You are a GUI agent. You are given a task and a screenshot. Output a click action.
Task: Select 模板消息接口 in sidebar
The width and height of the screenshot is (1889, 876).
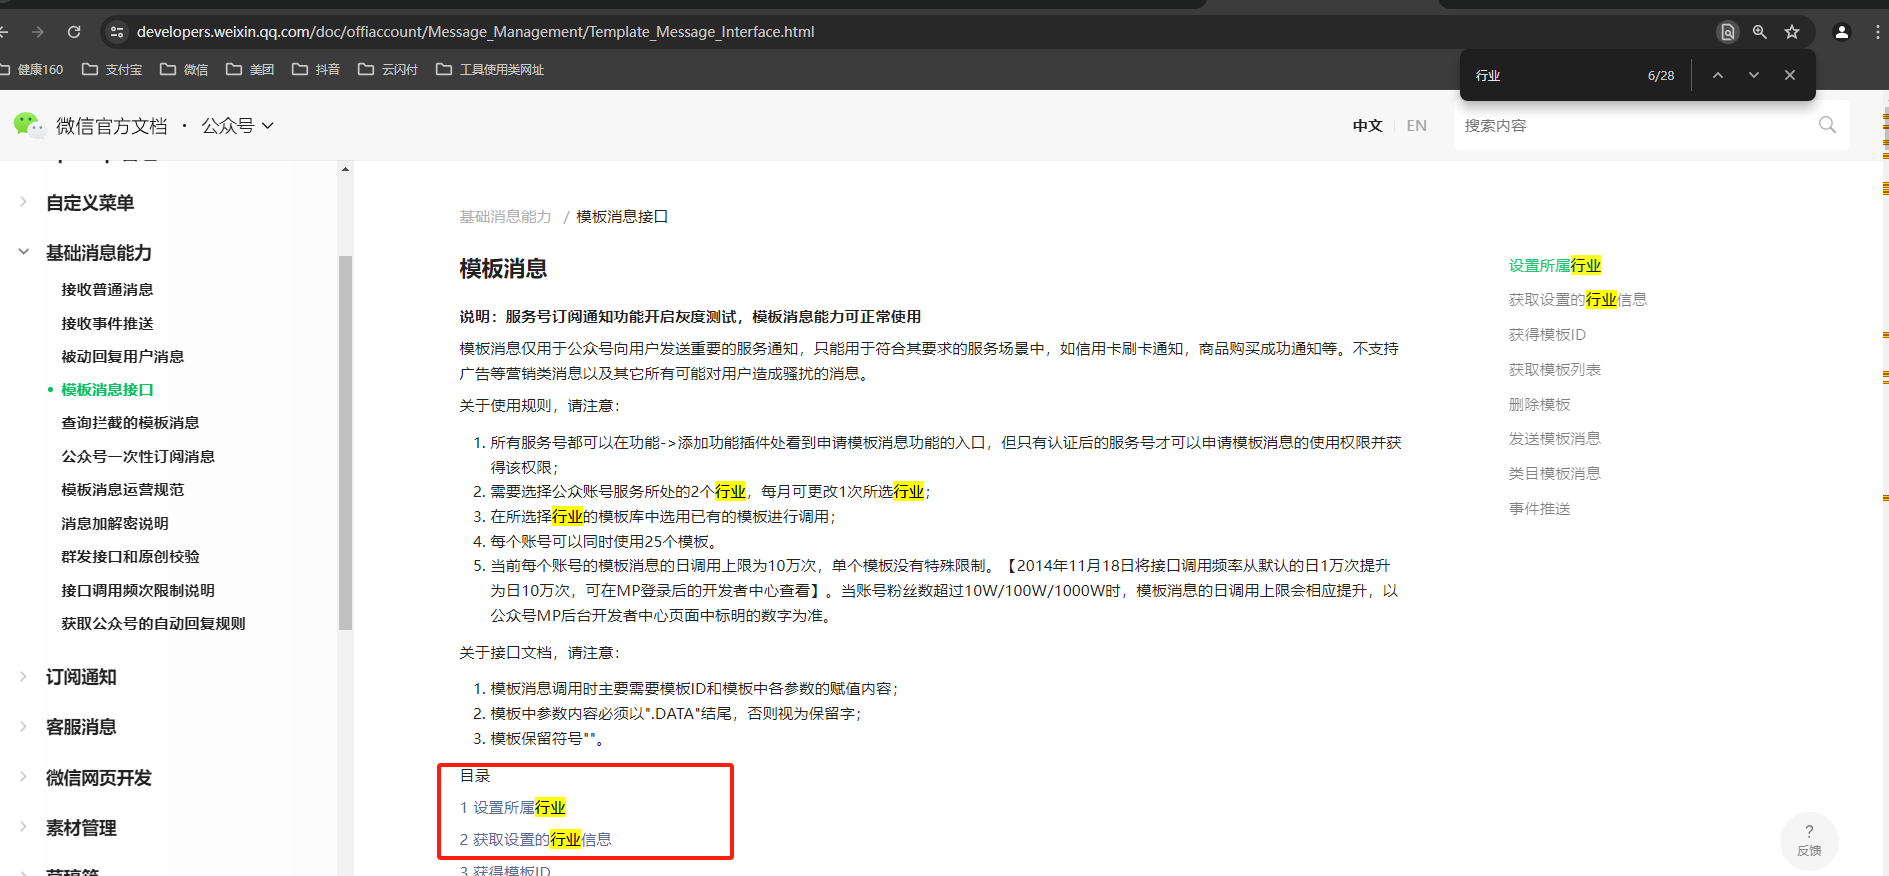pos(107,390)
